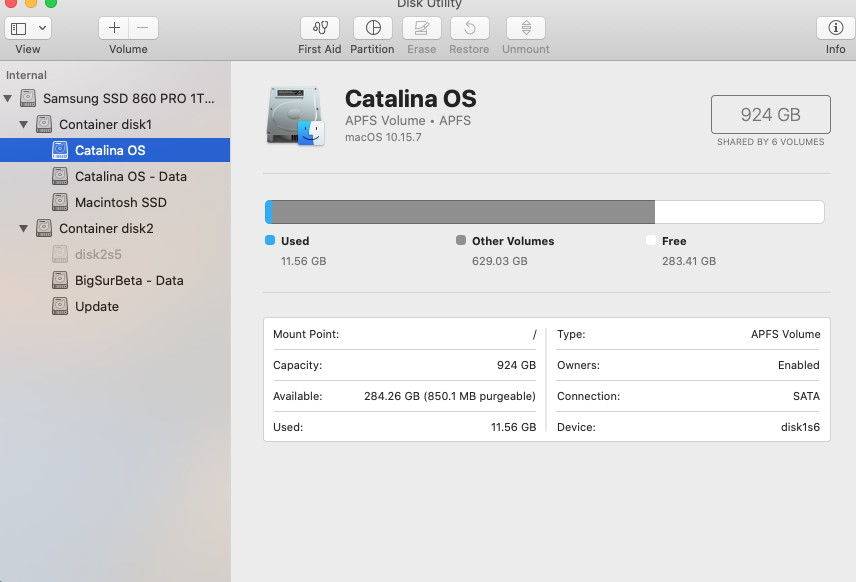Screen dimensions: 856x582
Task: Click the Samsung SSD drive icon
Action: tap(28, 98)
